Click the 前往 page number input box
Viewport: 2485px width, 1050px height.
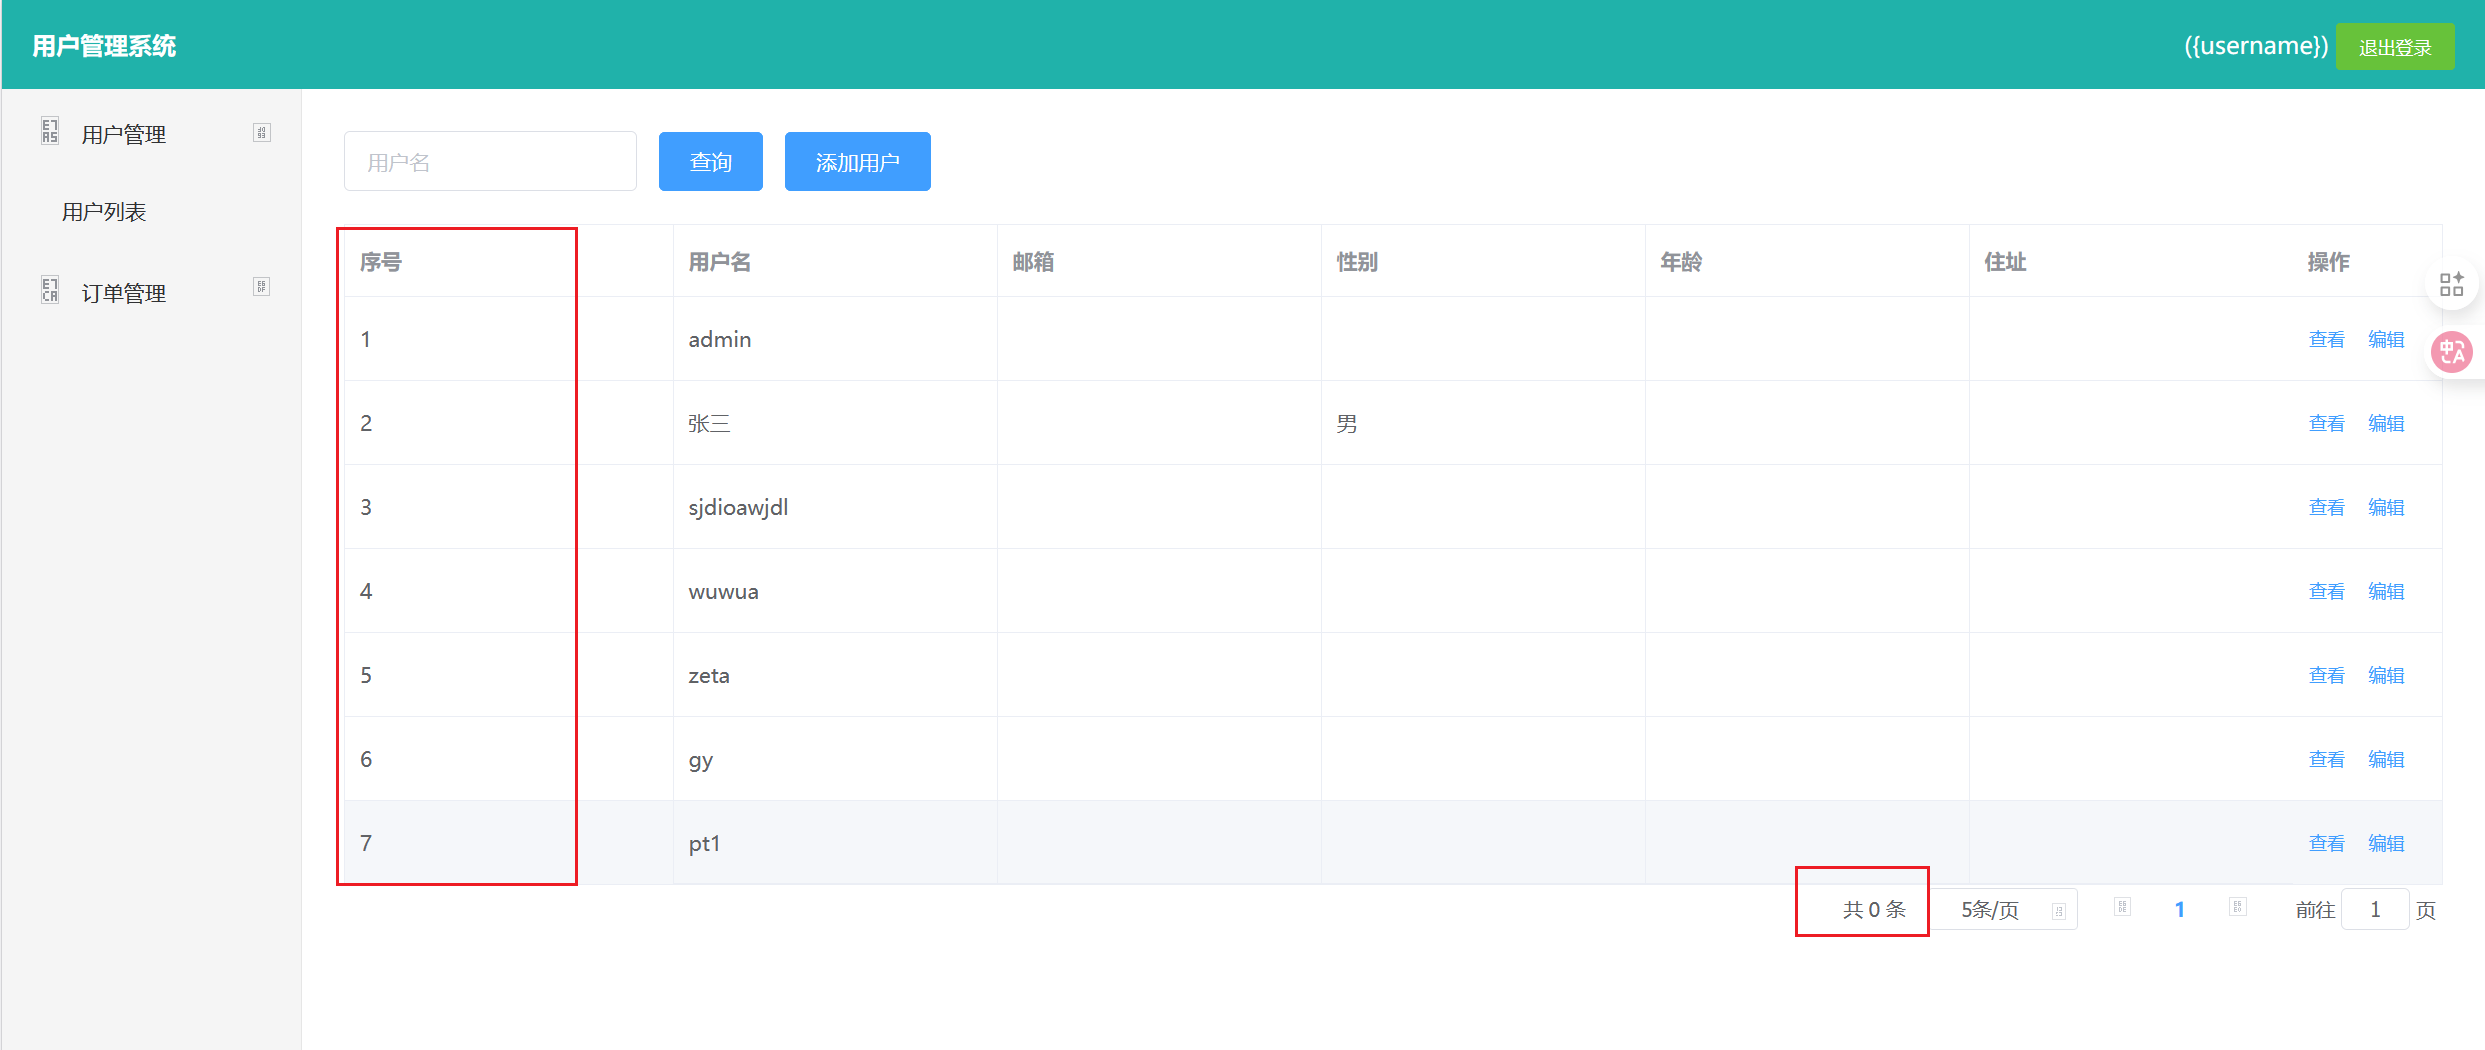(x=2374, y=910)
